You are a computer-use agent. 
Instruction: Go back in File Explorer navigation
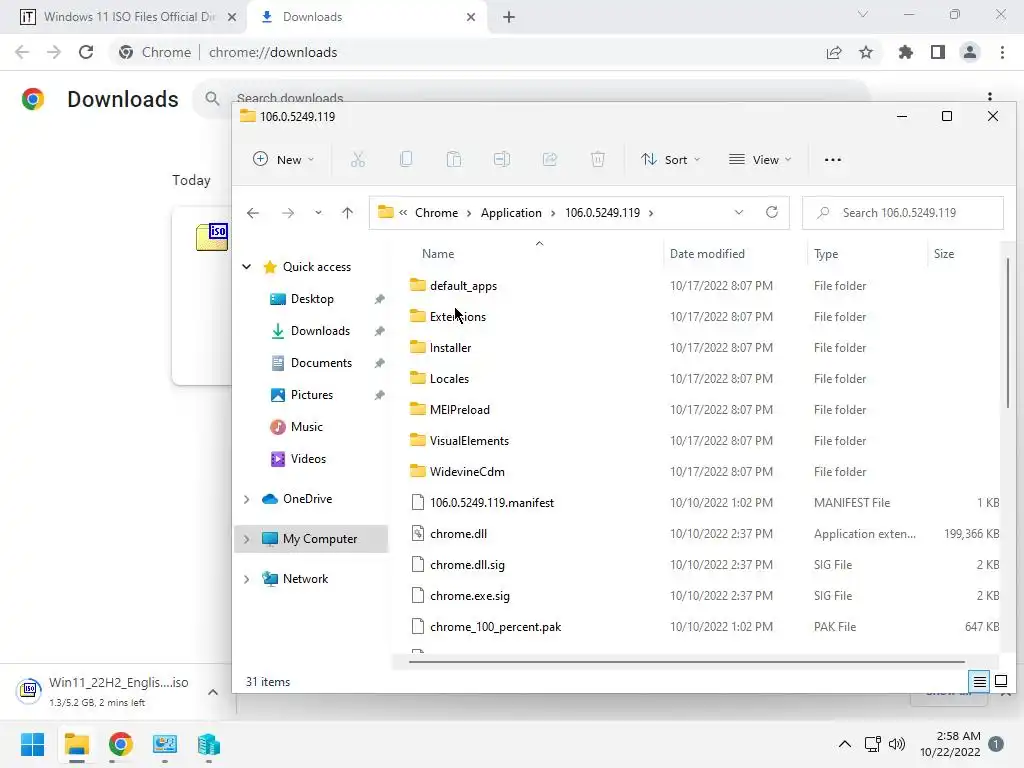pos(253,213)
